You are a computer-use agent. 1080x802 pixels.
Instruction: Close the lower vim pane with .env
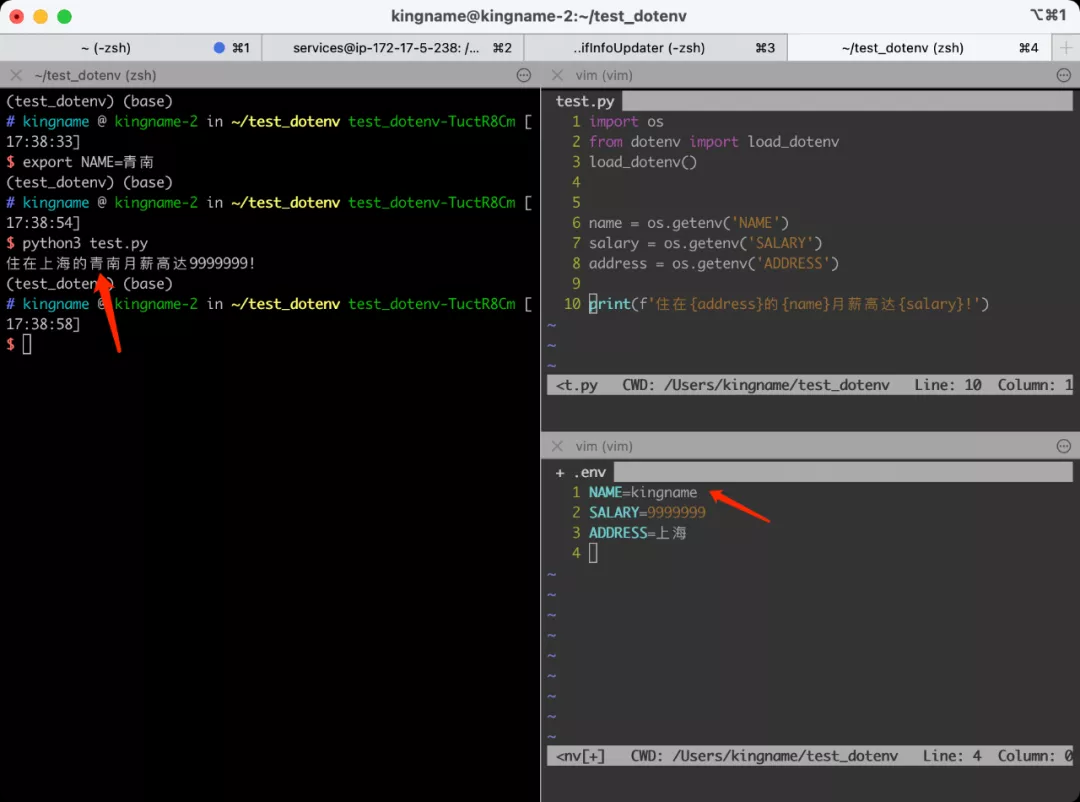click(557, 446)
